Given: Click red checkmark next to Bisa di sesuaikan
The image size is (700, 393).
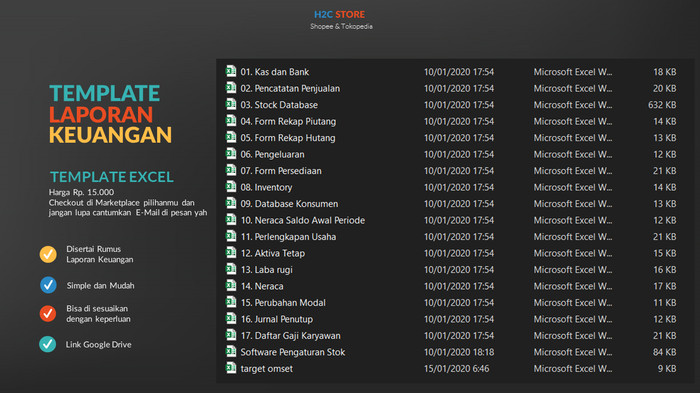Looking at the screenshot, I should click(x=48, y=314).
